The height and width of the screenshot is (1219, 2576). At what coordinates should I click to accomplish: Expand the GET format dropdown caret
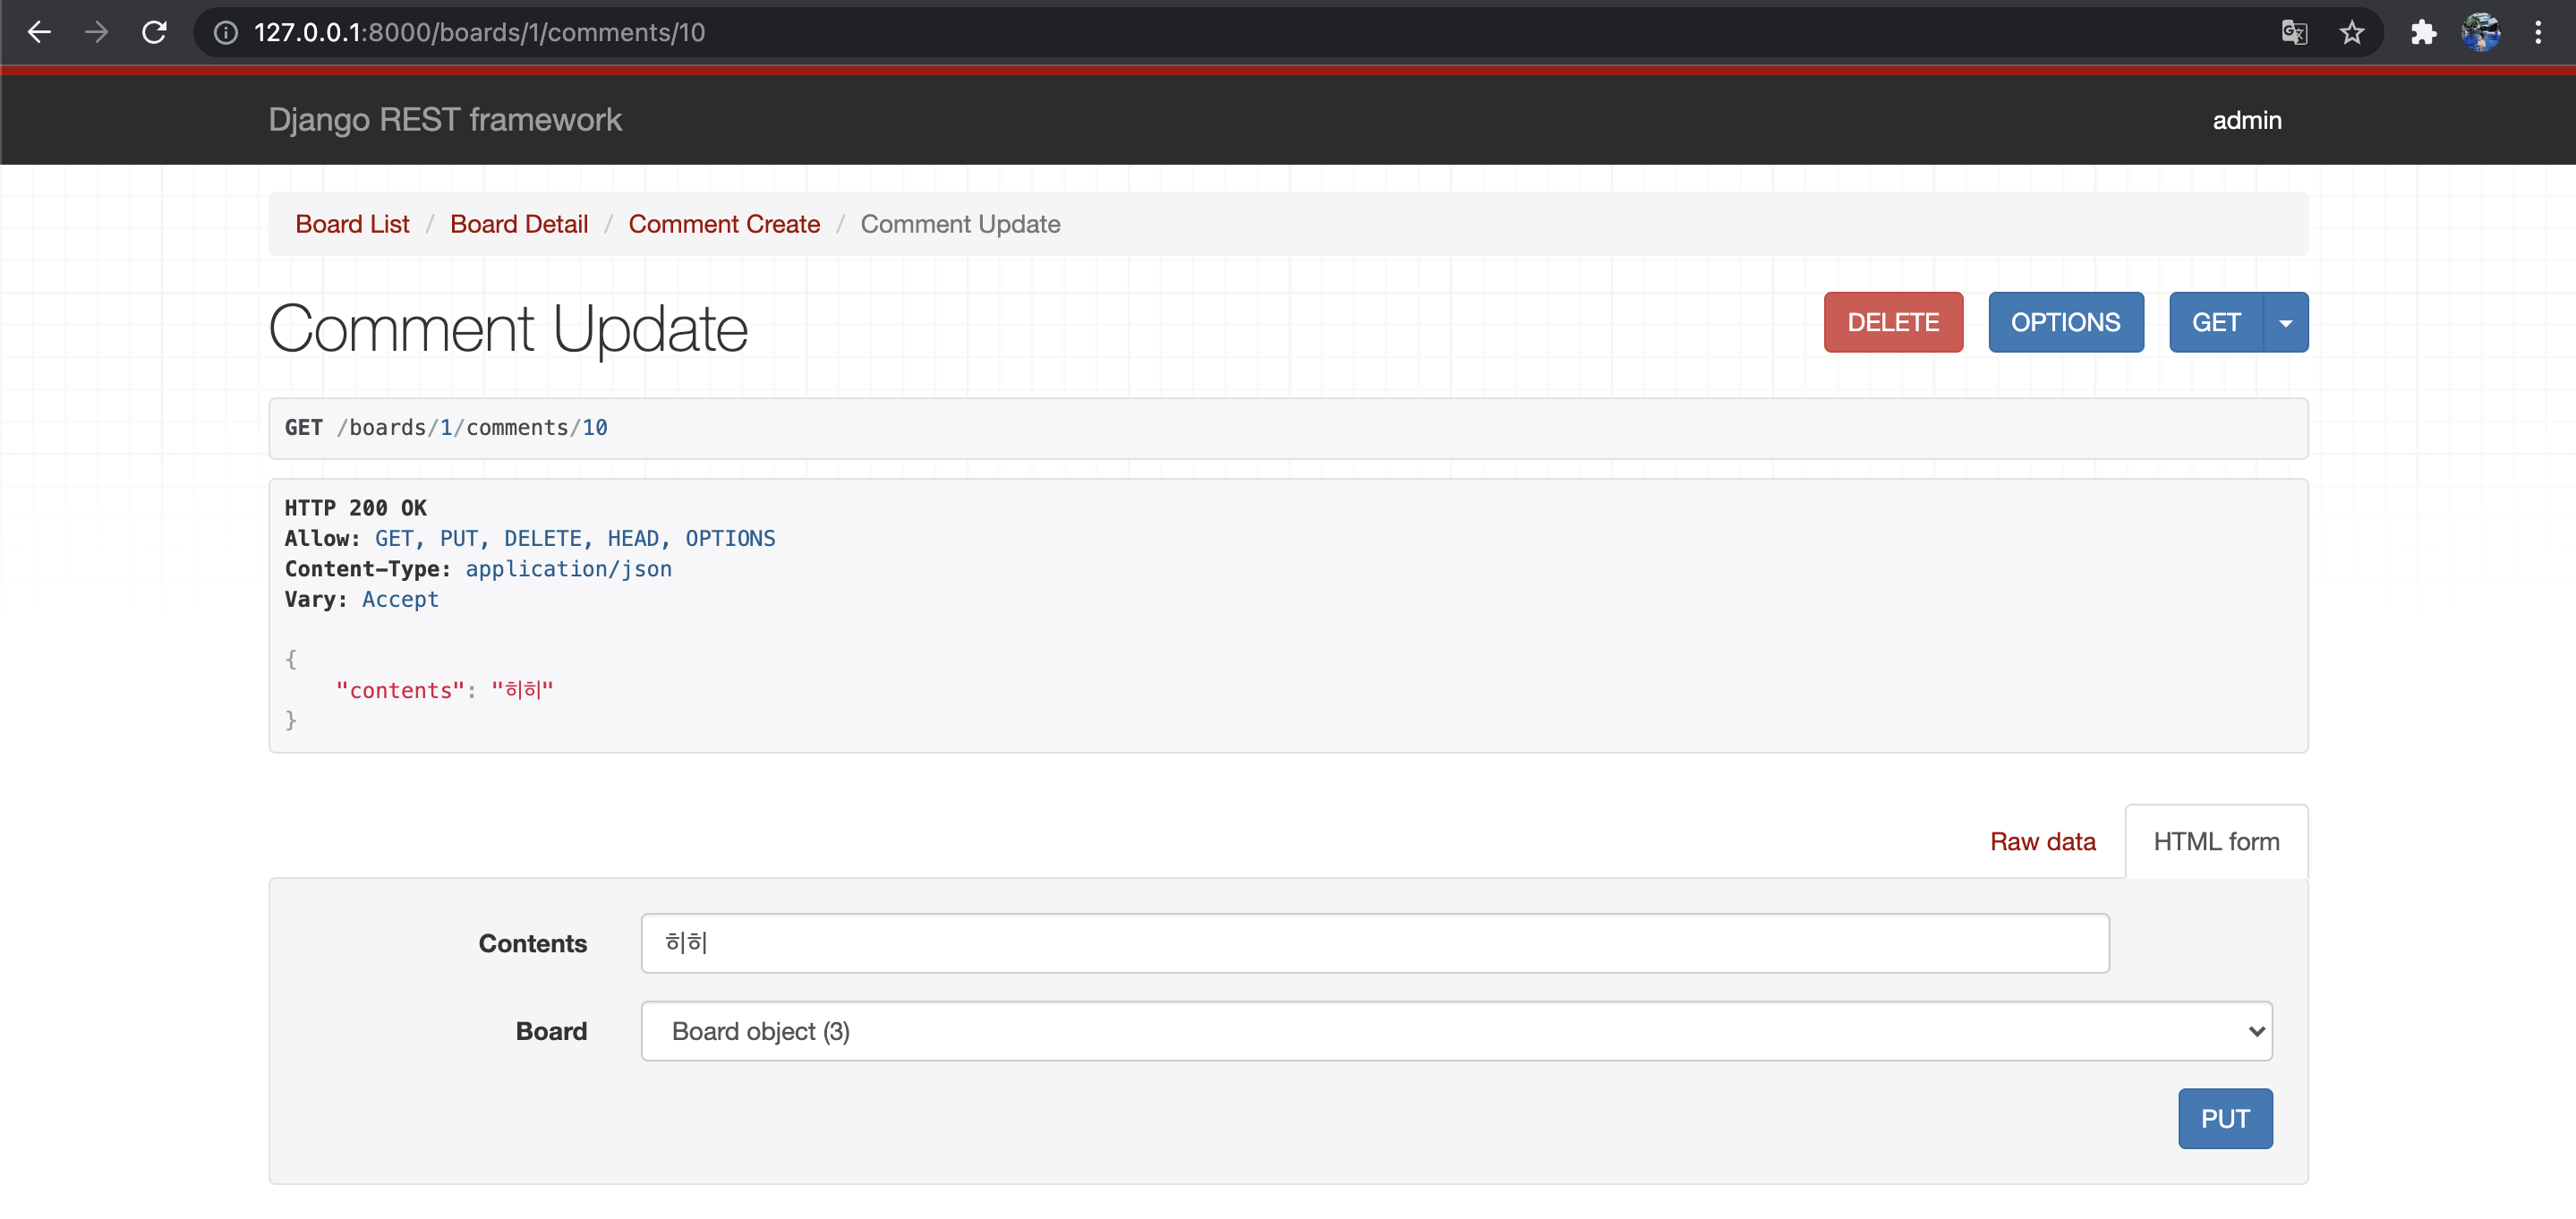click(x=2285, y=323)
